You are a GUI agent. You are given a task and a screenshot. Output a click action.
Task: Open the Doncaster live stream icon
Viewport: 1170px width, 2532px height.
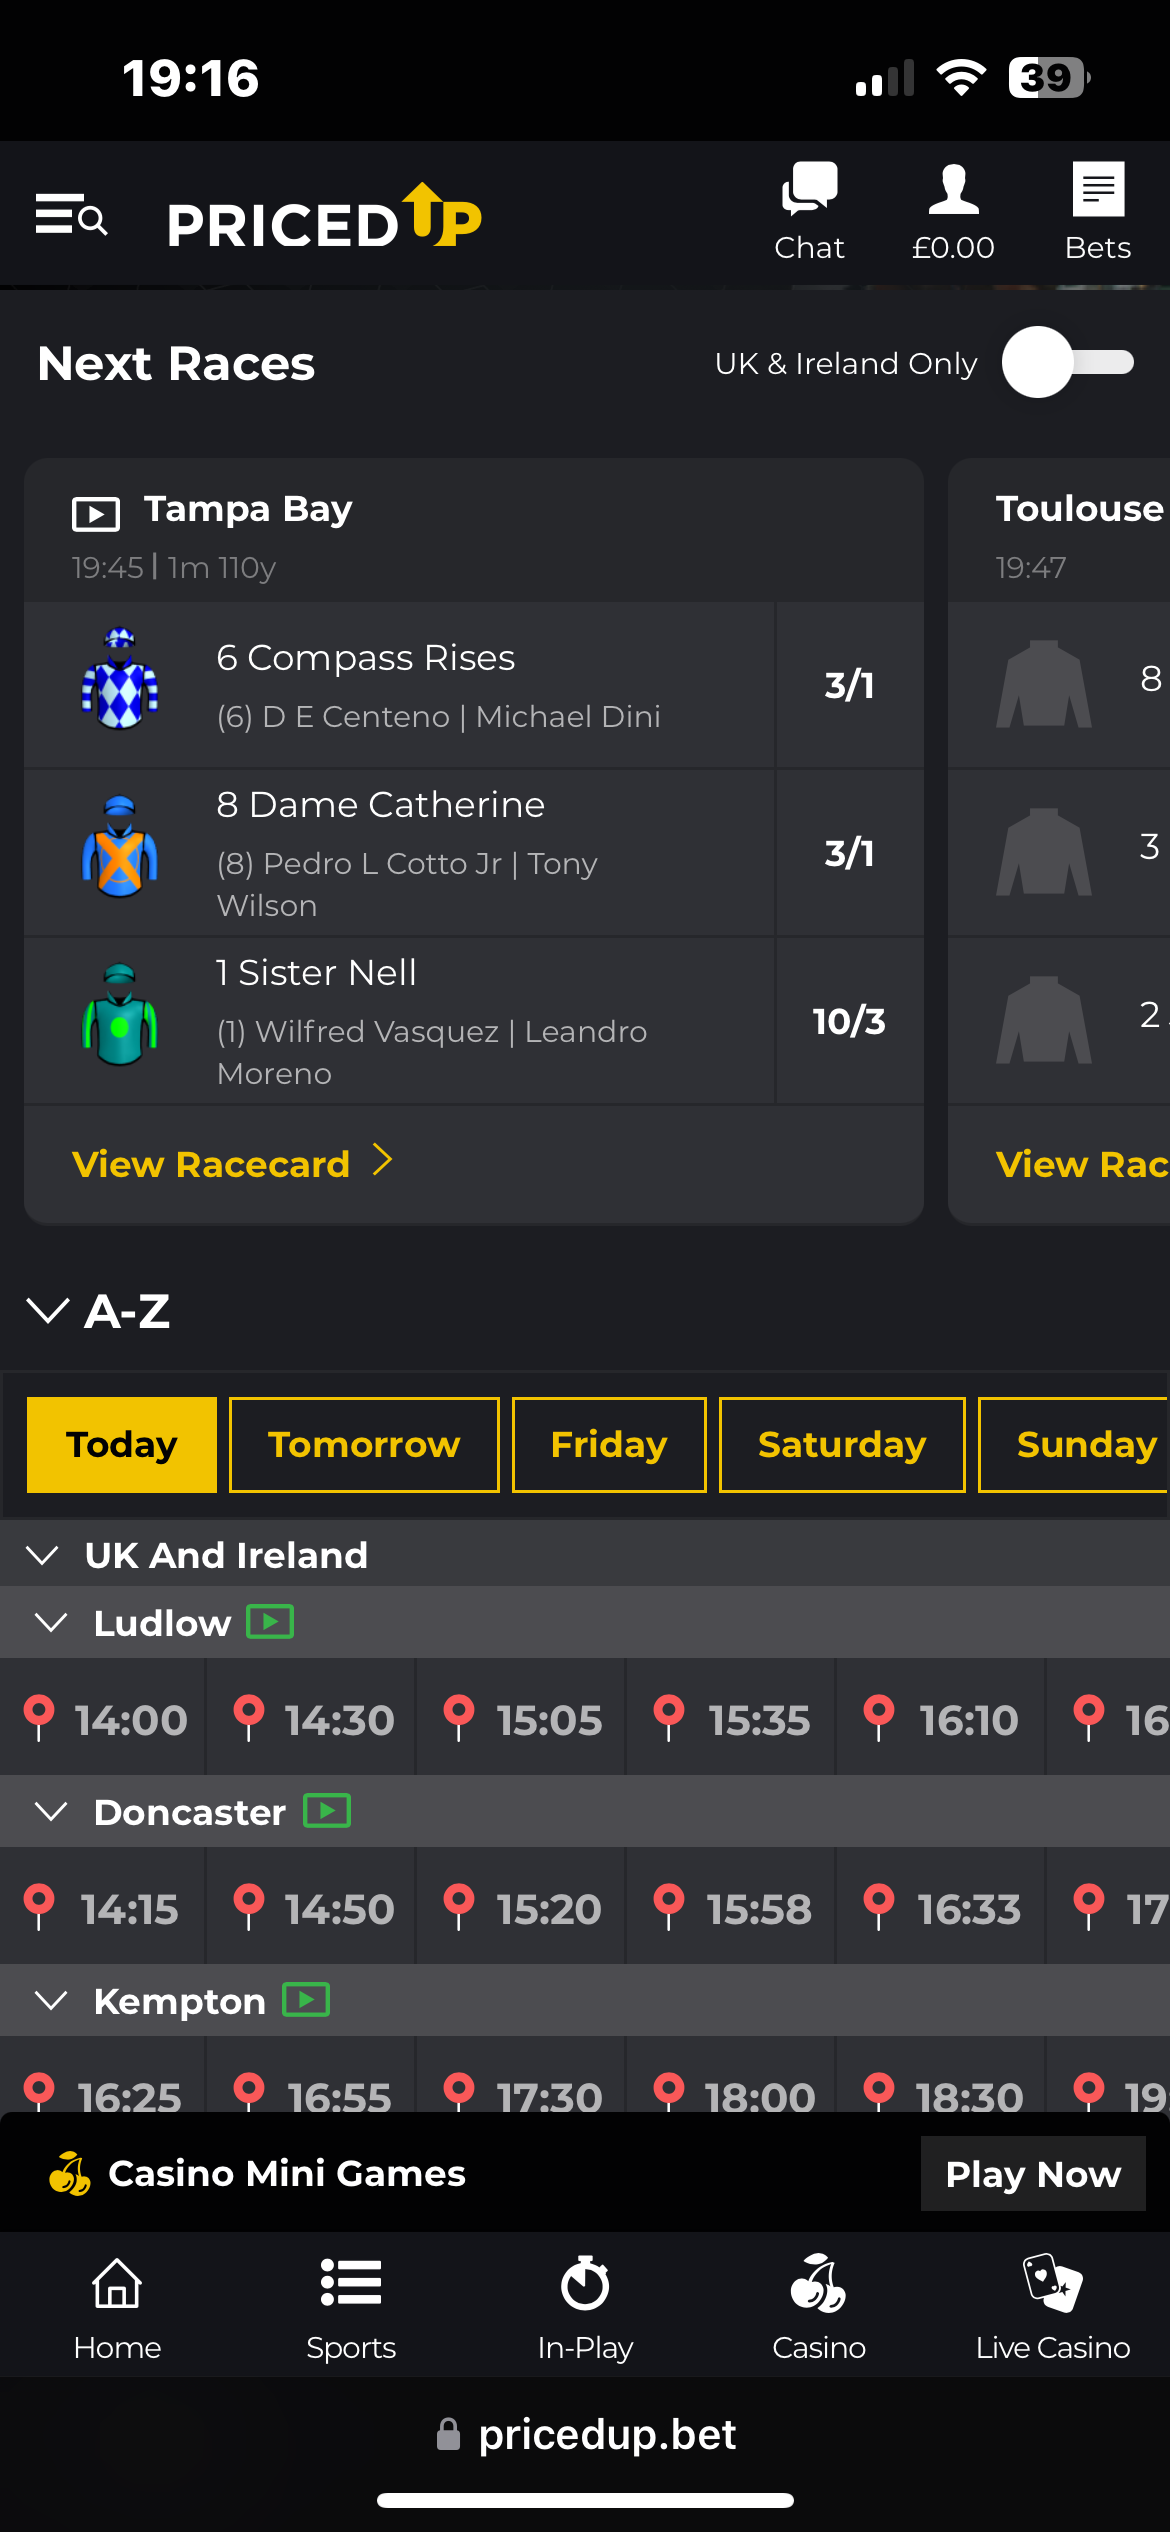325,1810
